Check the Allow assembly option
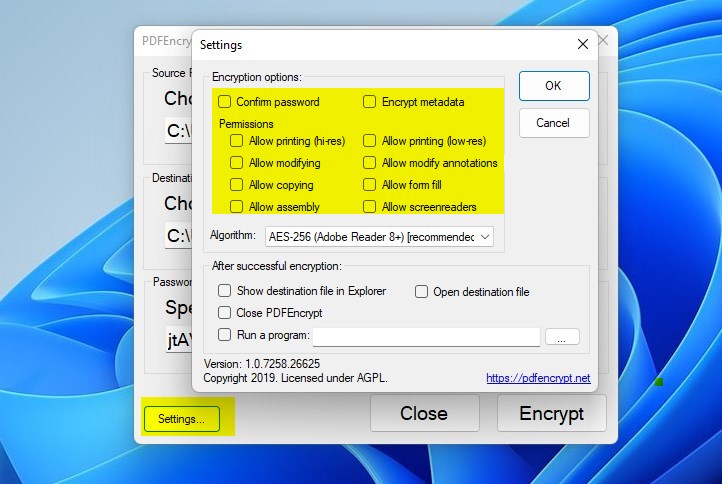Viewport: 722px width, 484px height. [x=236, y=206]
